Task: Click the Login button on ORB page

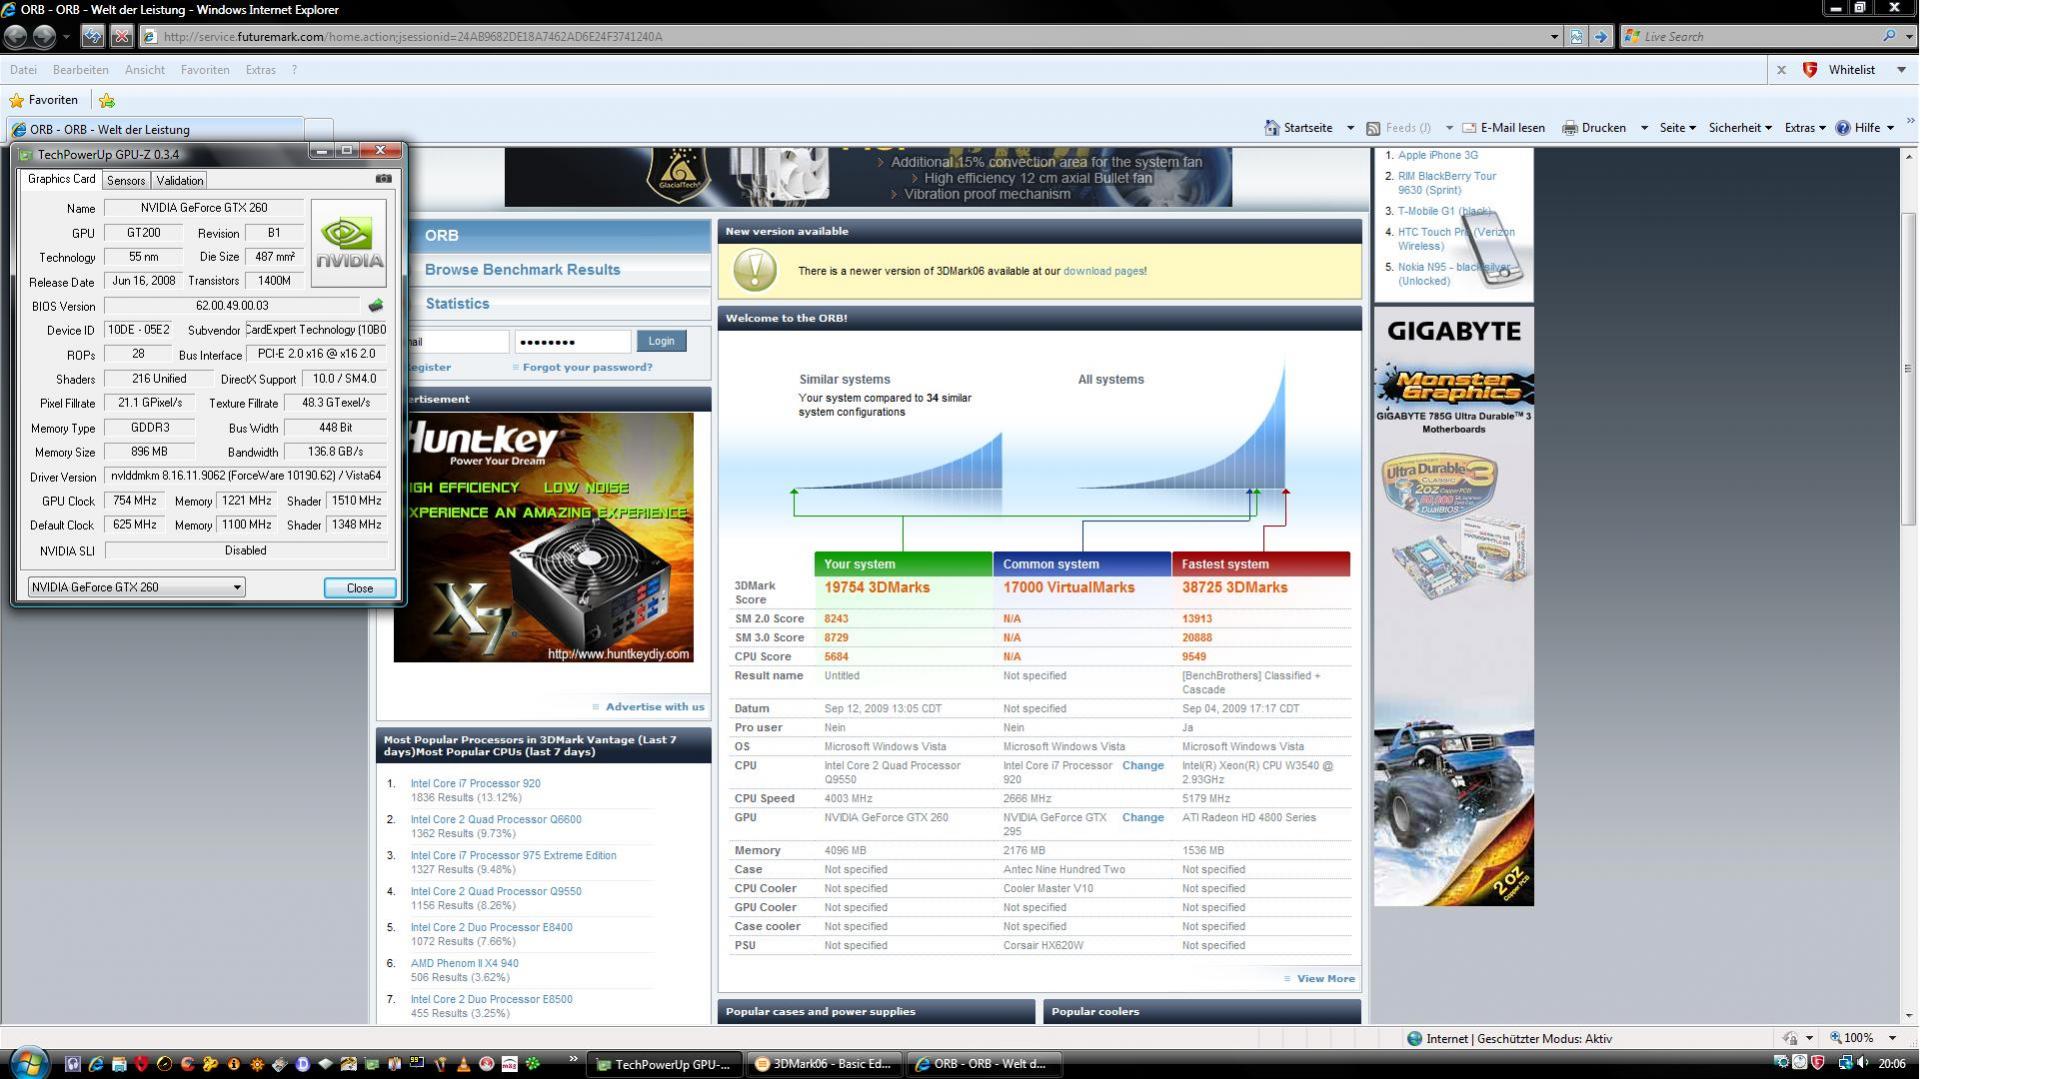Action: coord(661,341)
